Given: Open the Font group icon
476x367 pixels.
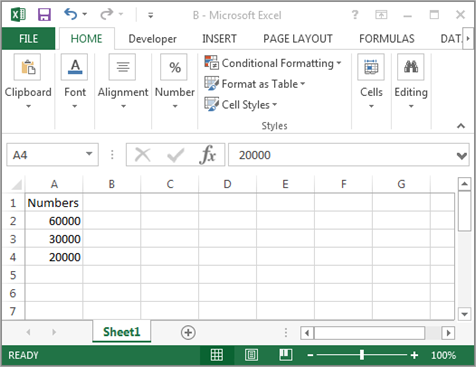Looking at the screenshot, I should tap(75, 67).
